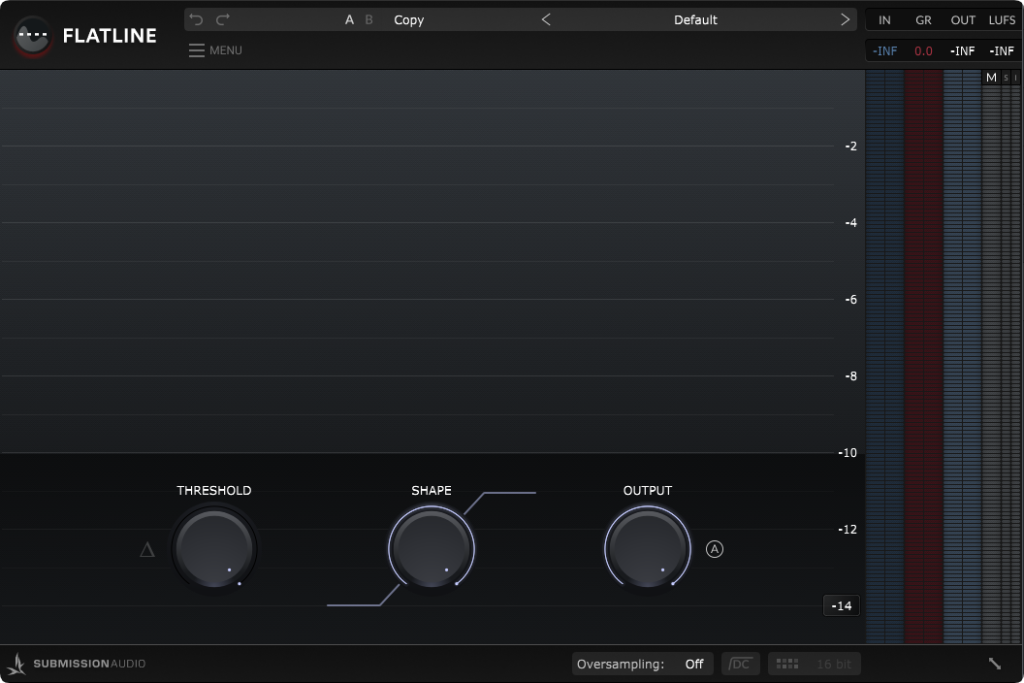
Task: Click the -14 scale value box
Action: point(841,606)
